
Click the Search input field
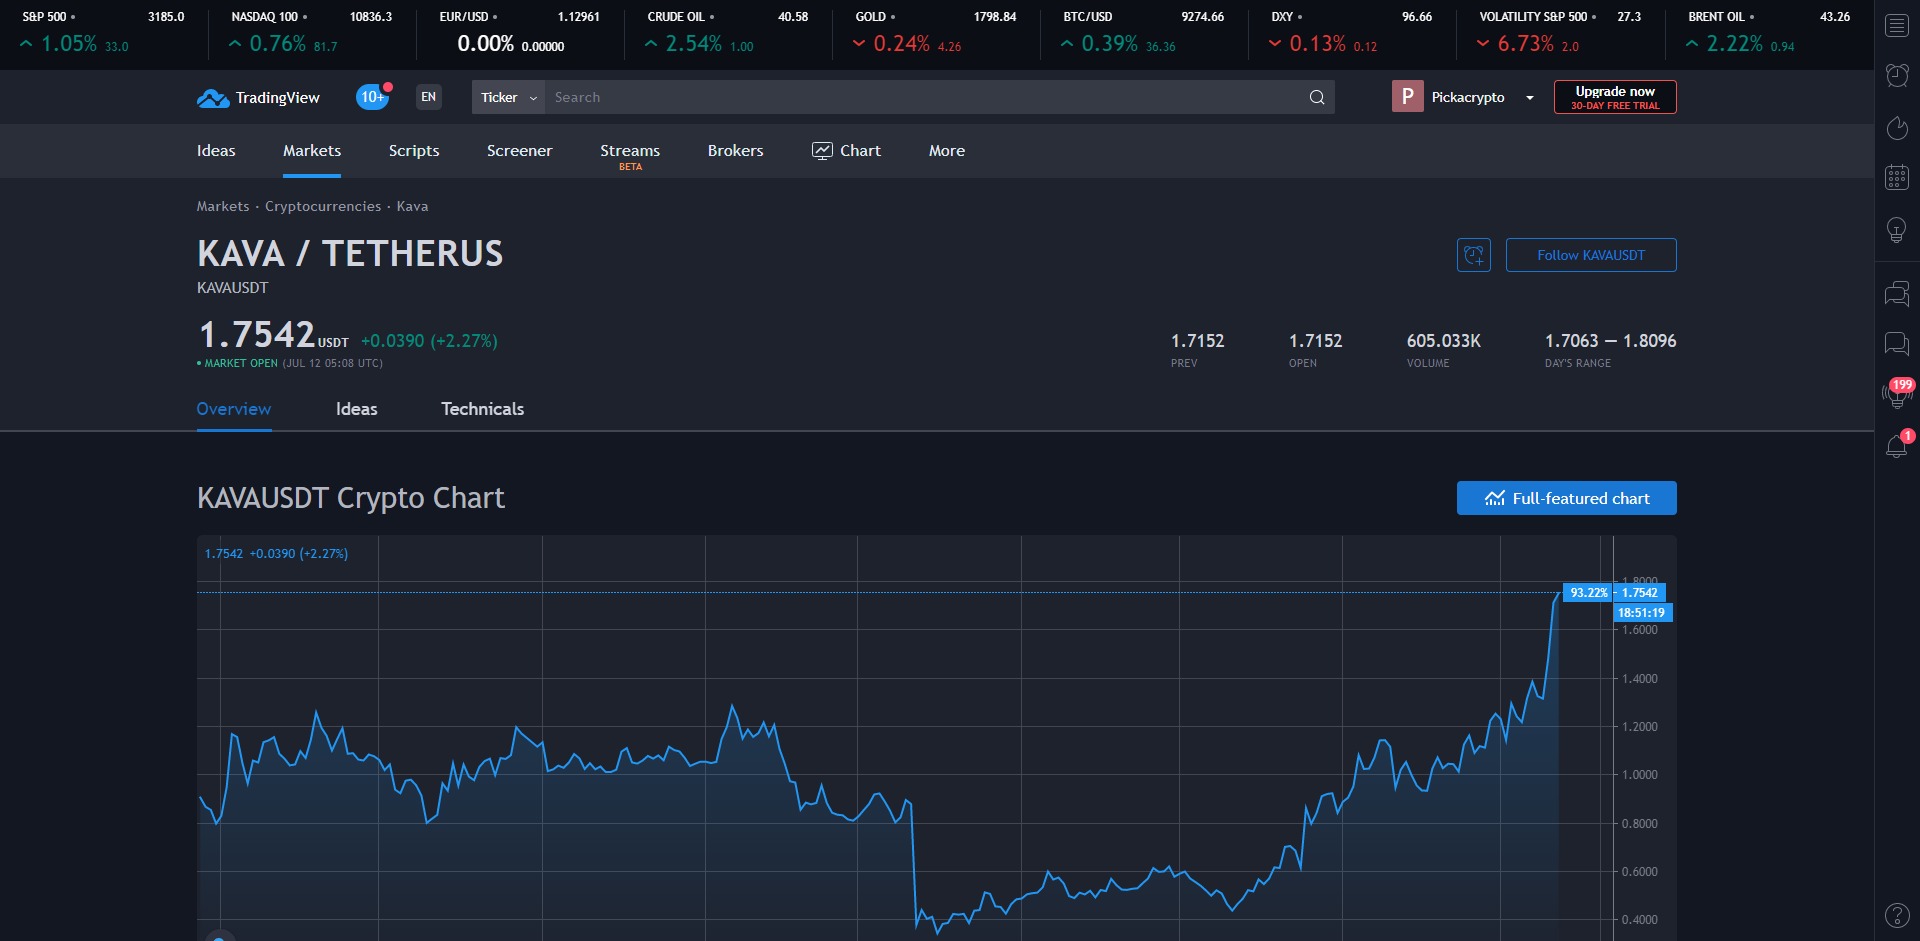[x=925, y=97]
